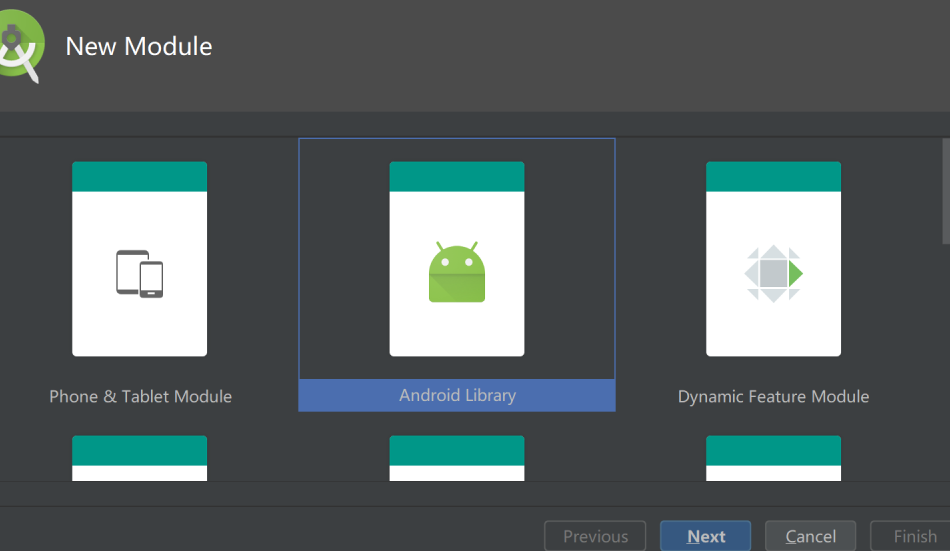Click the highlighted Android Library label
The width and height of the screenshot is (950, 551).
click(457, 395)
